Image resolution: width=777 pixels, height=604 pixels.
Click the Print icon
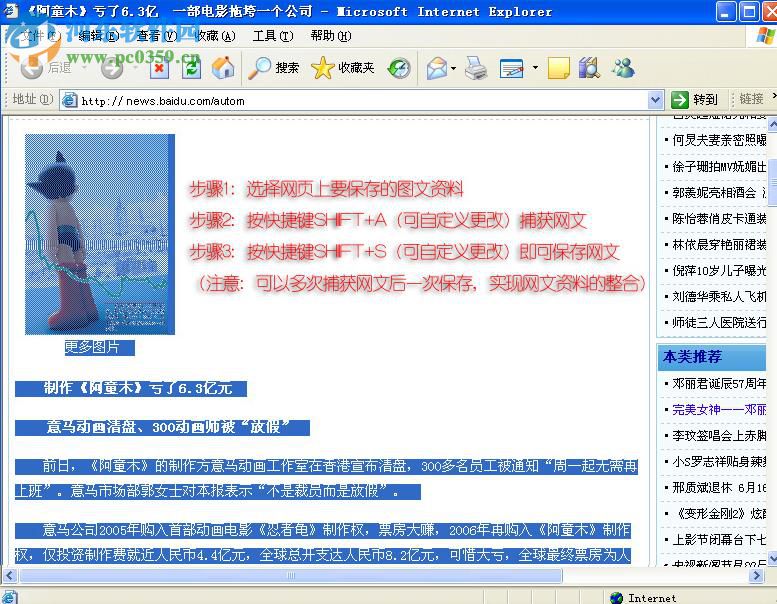(x=476, y=68)
